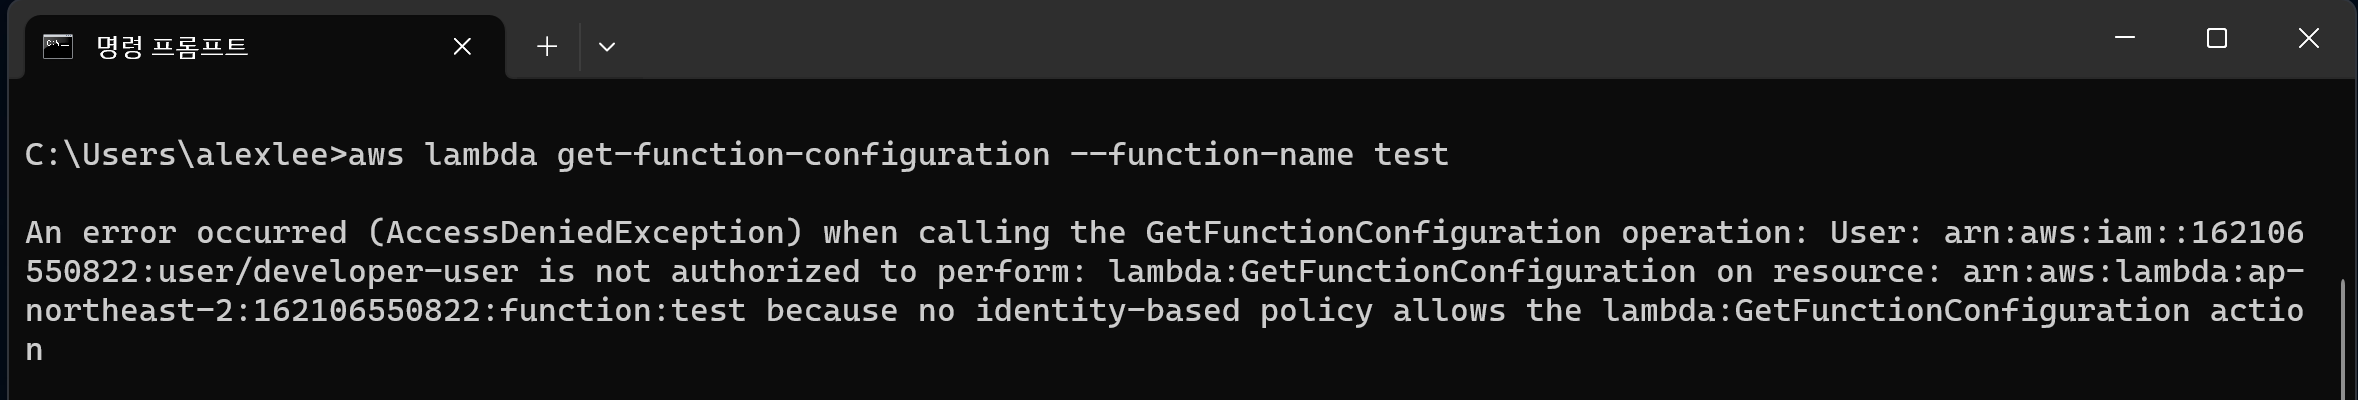Click the arn:aws:lambda:ap- resource text
Screen dimensions: 2358x400
[2133, 272]
